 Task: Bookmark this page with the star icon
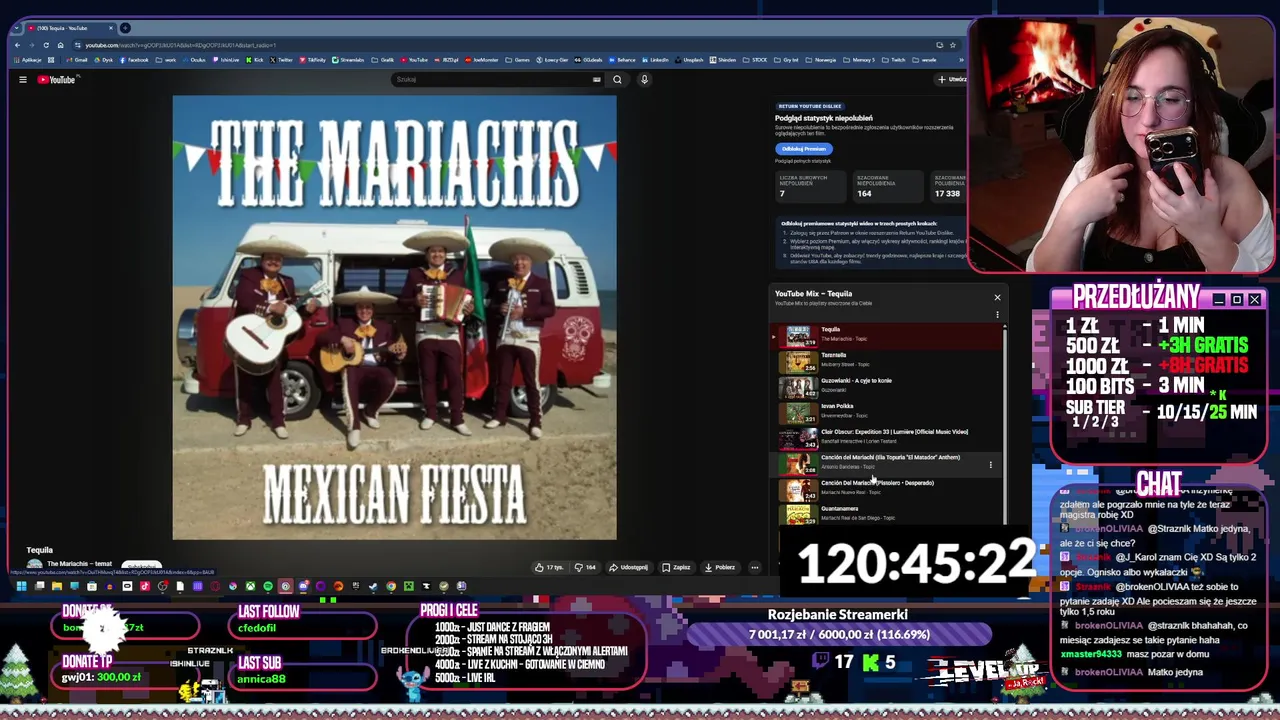[x=953, y=45]
